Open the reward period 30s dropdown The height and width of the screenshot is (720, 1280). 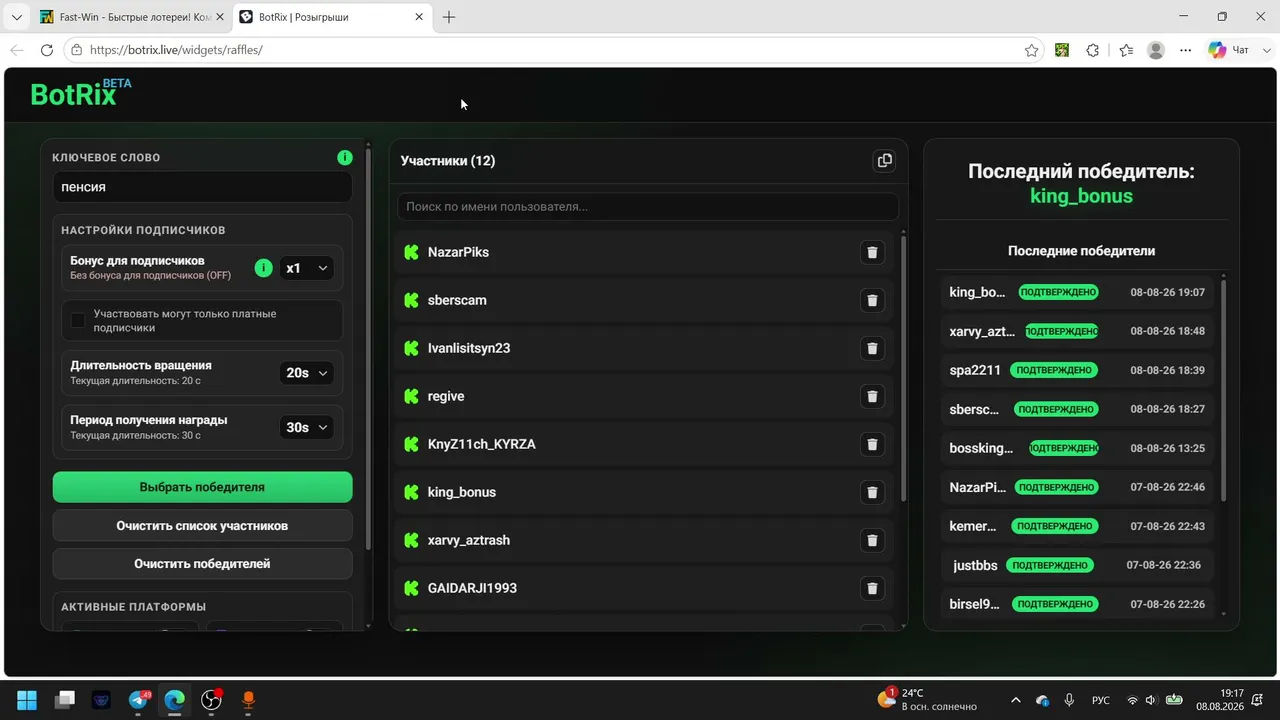tap(306, 427)
